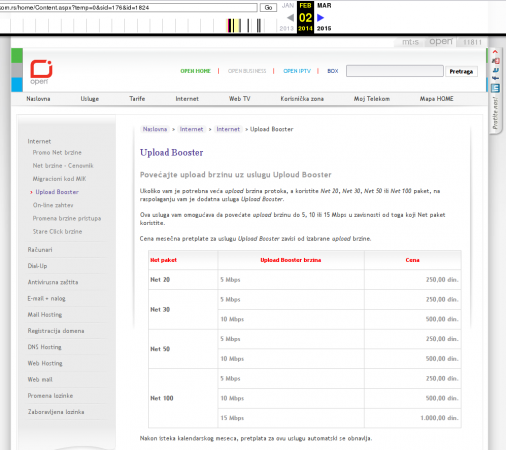Viewport: 506px width, 450px height.
Task: Click the Wayback URL address field
Action: pyautogui.click(x=128, y=7)
